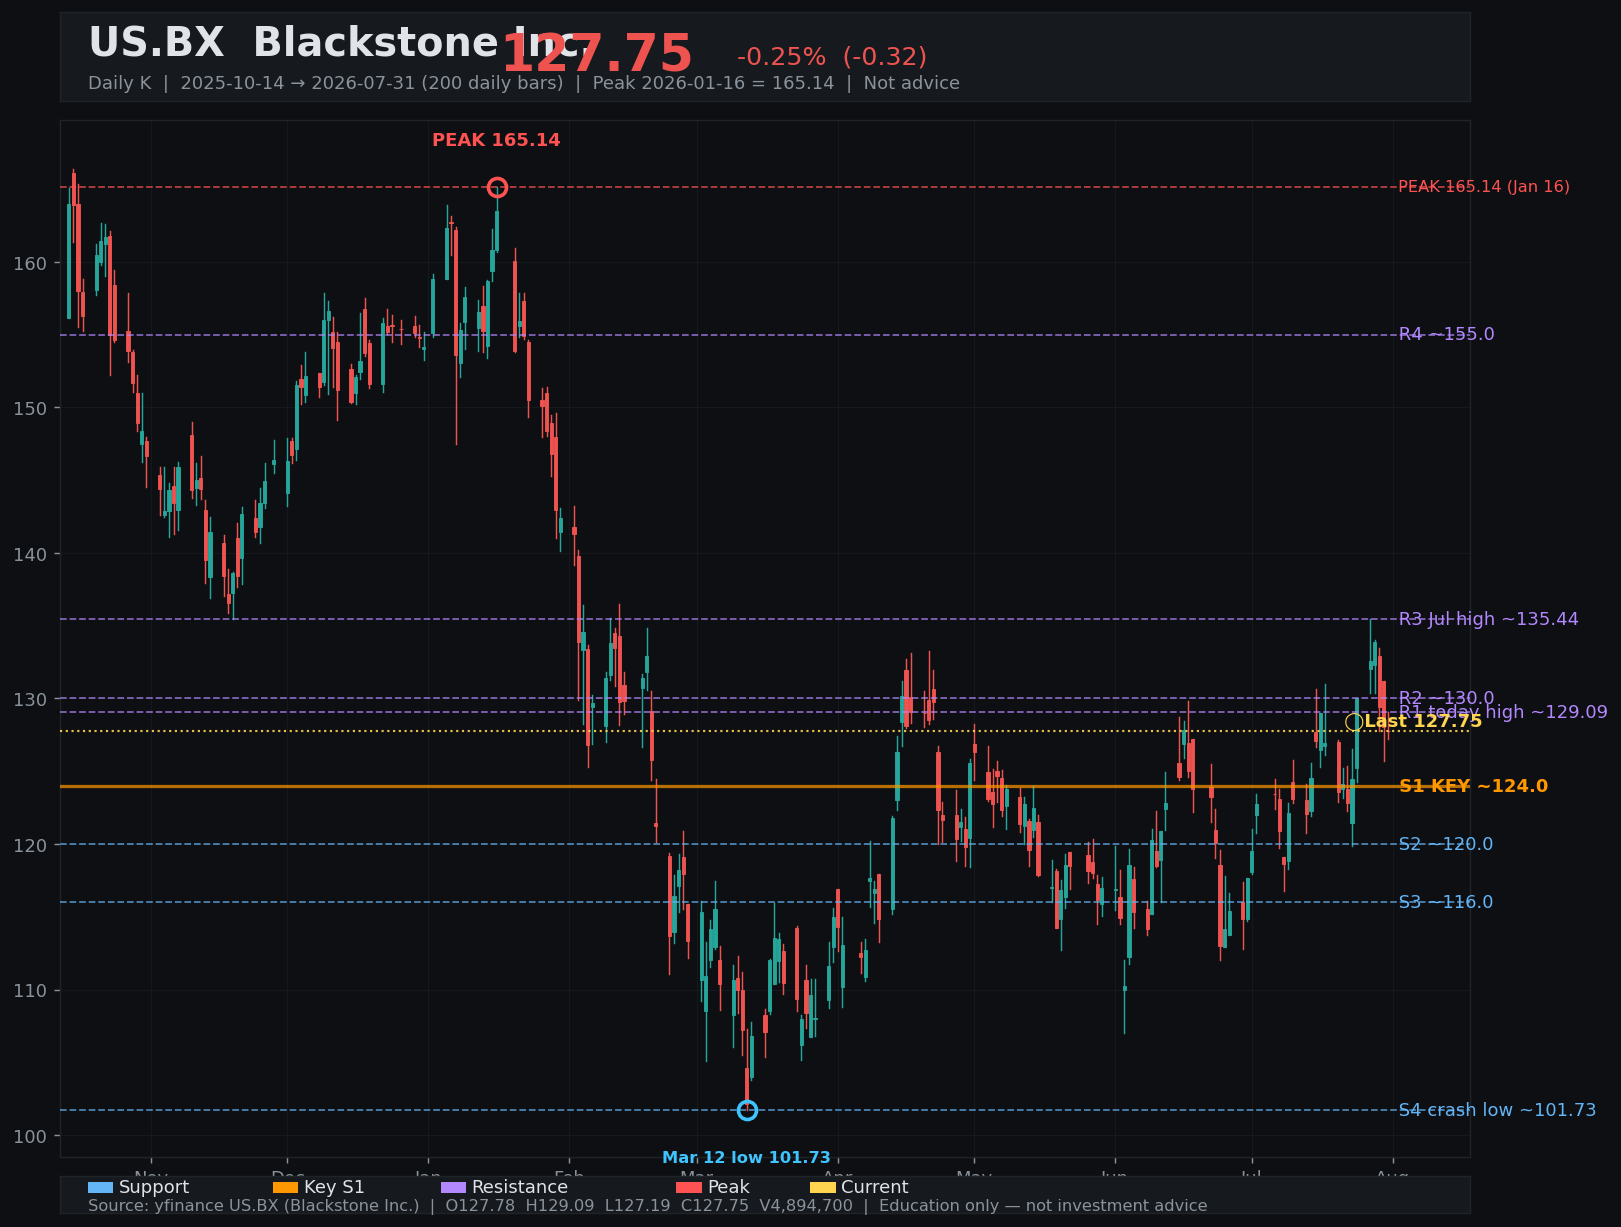This screenshot has width=1621, height=1227.
Task: Click the 'Source: yfinance US.BX' footer text
Action: coord(648,1206)
